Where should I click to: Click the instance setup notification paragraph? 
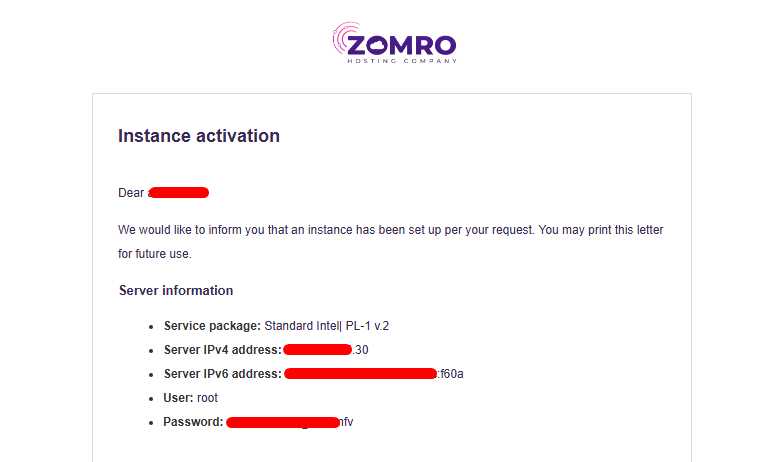390,242
